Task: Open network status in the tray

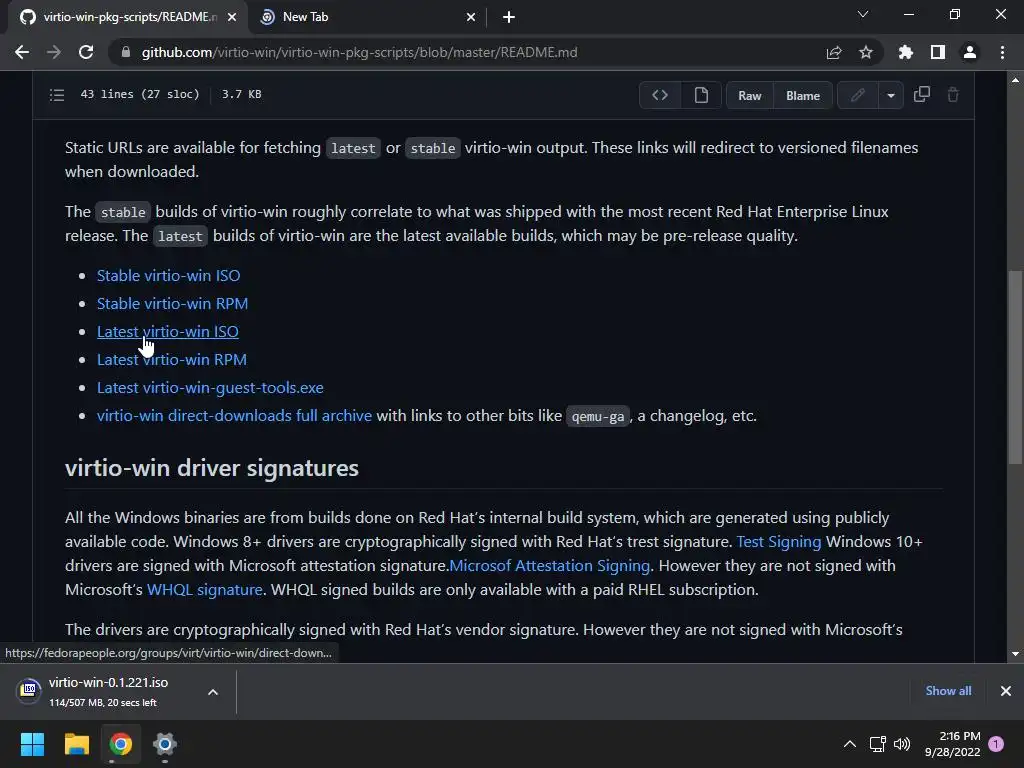Action: pyautogui.click(x=878, y=744)
